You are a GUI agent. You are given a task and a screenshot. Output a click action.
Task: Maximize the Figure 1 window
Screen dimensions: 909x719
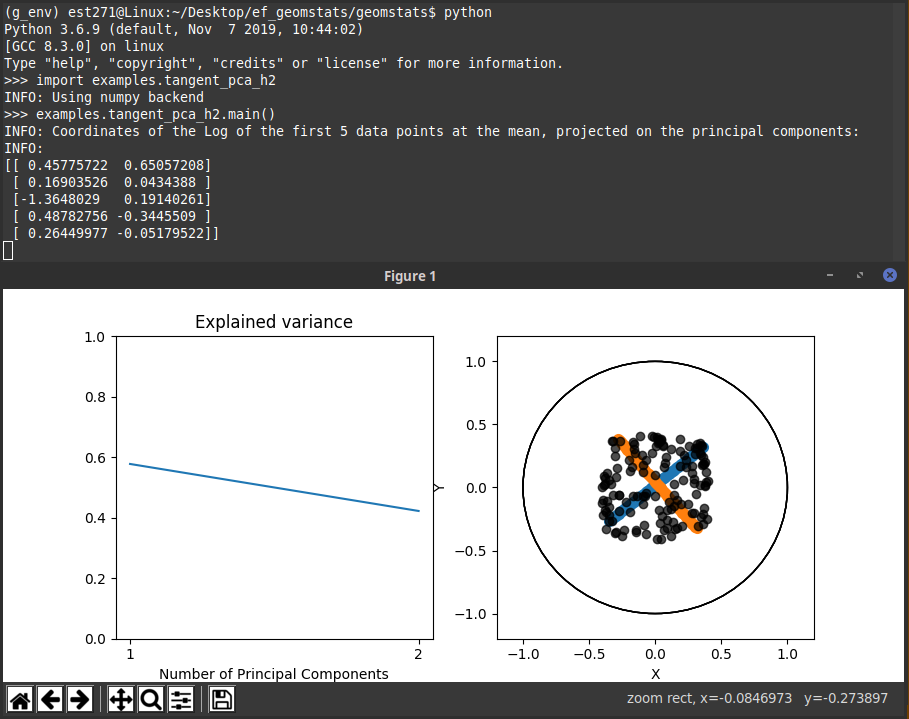click(859, 275)
